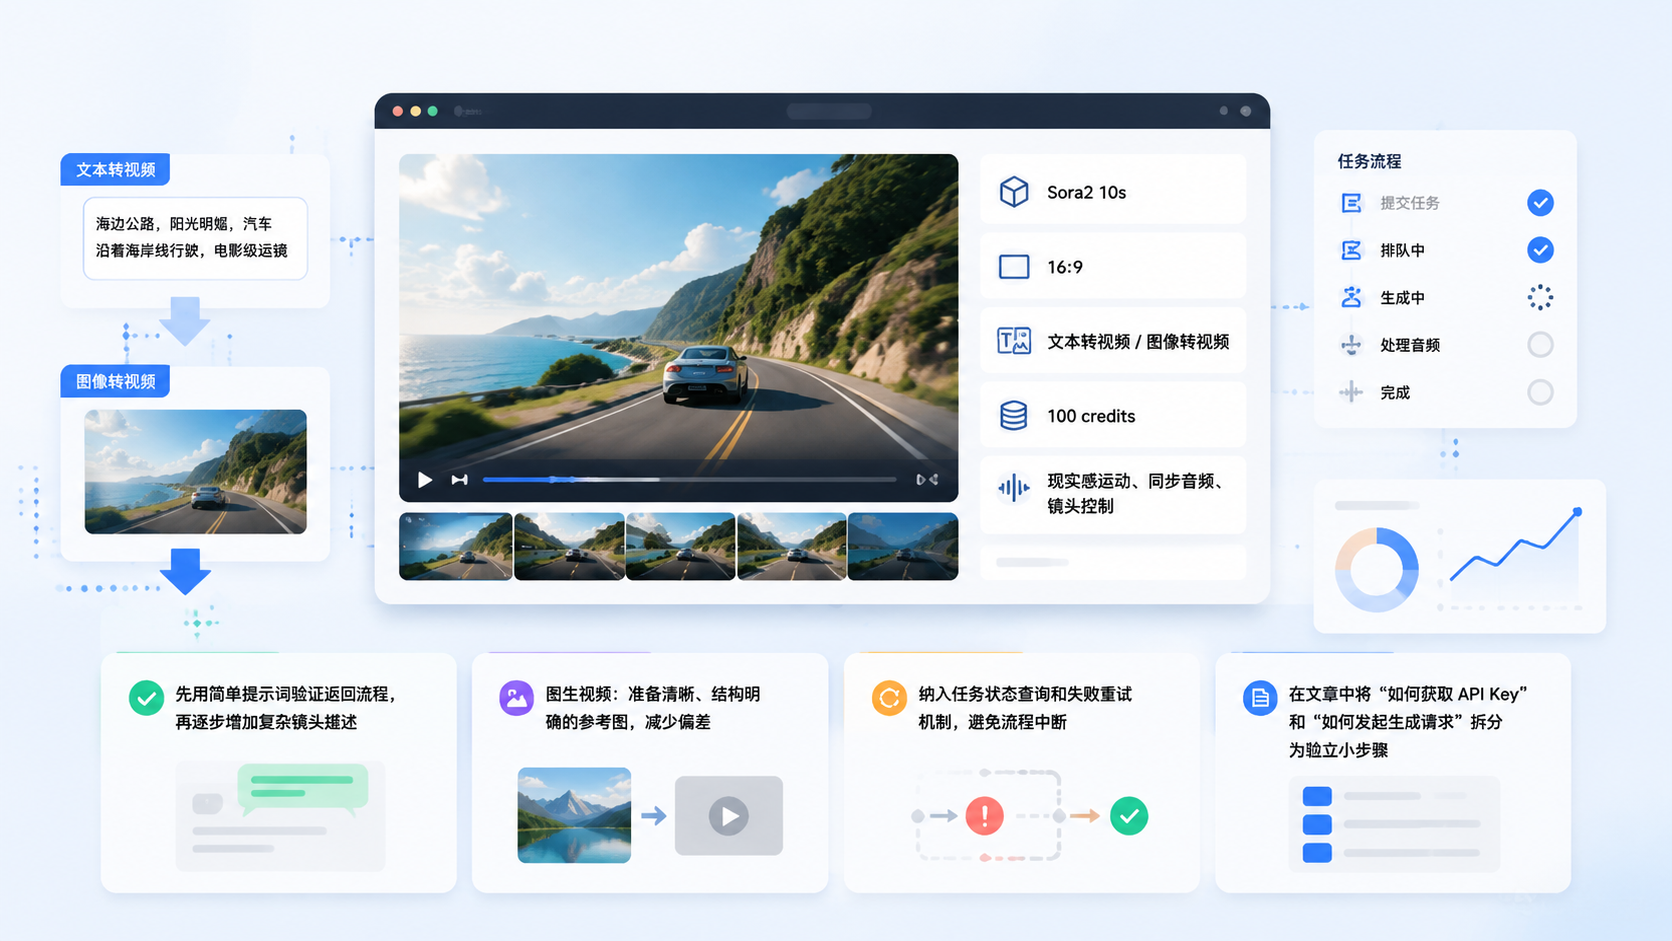Click the gray play button placeholder in 图生视频 card
Image resolution: width=1672 pixels, height=941 pixels.
[729, 816]
